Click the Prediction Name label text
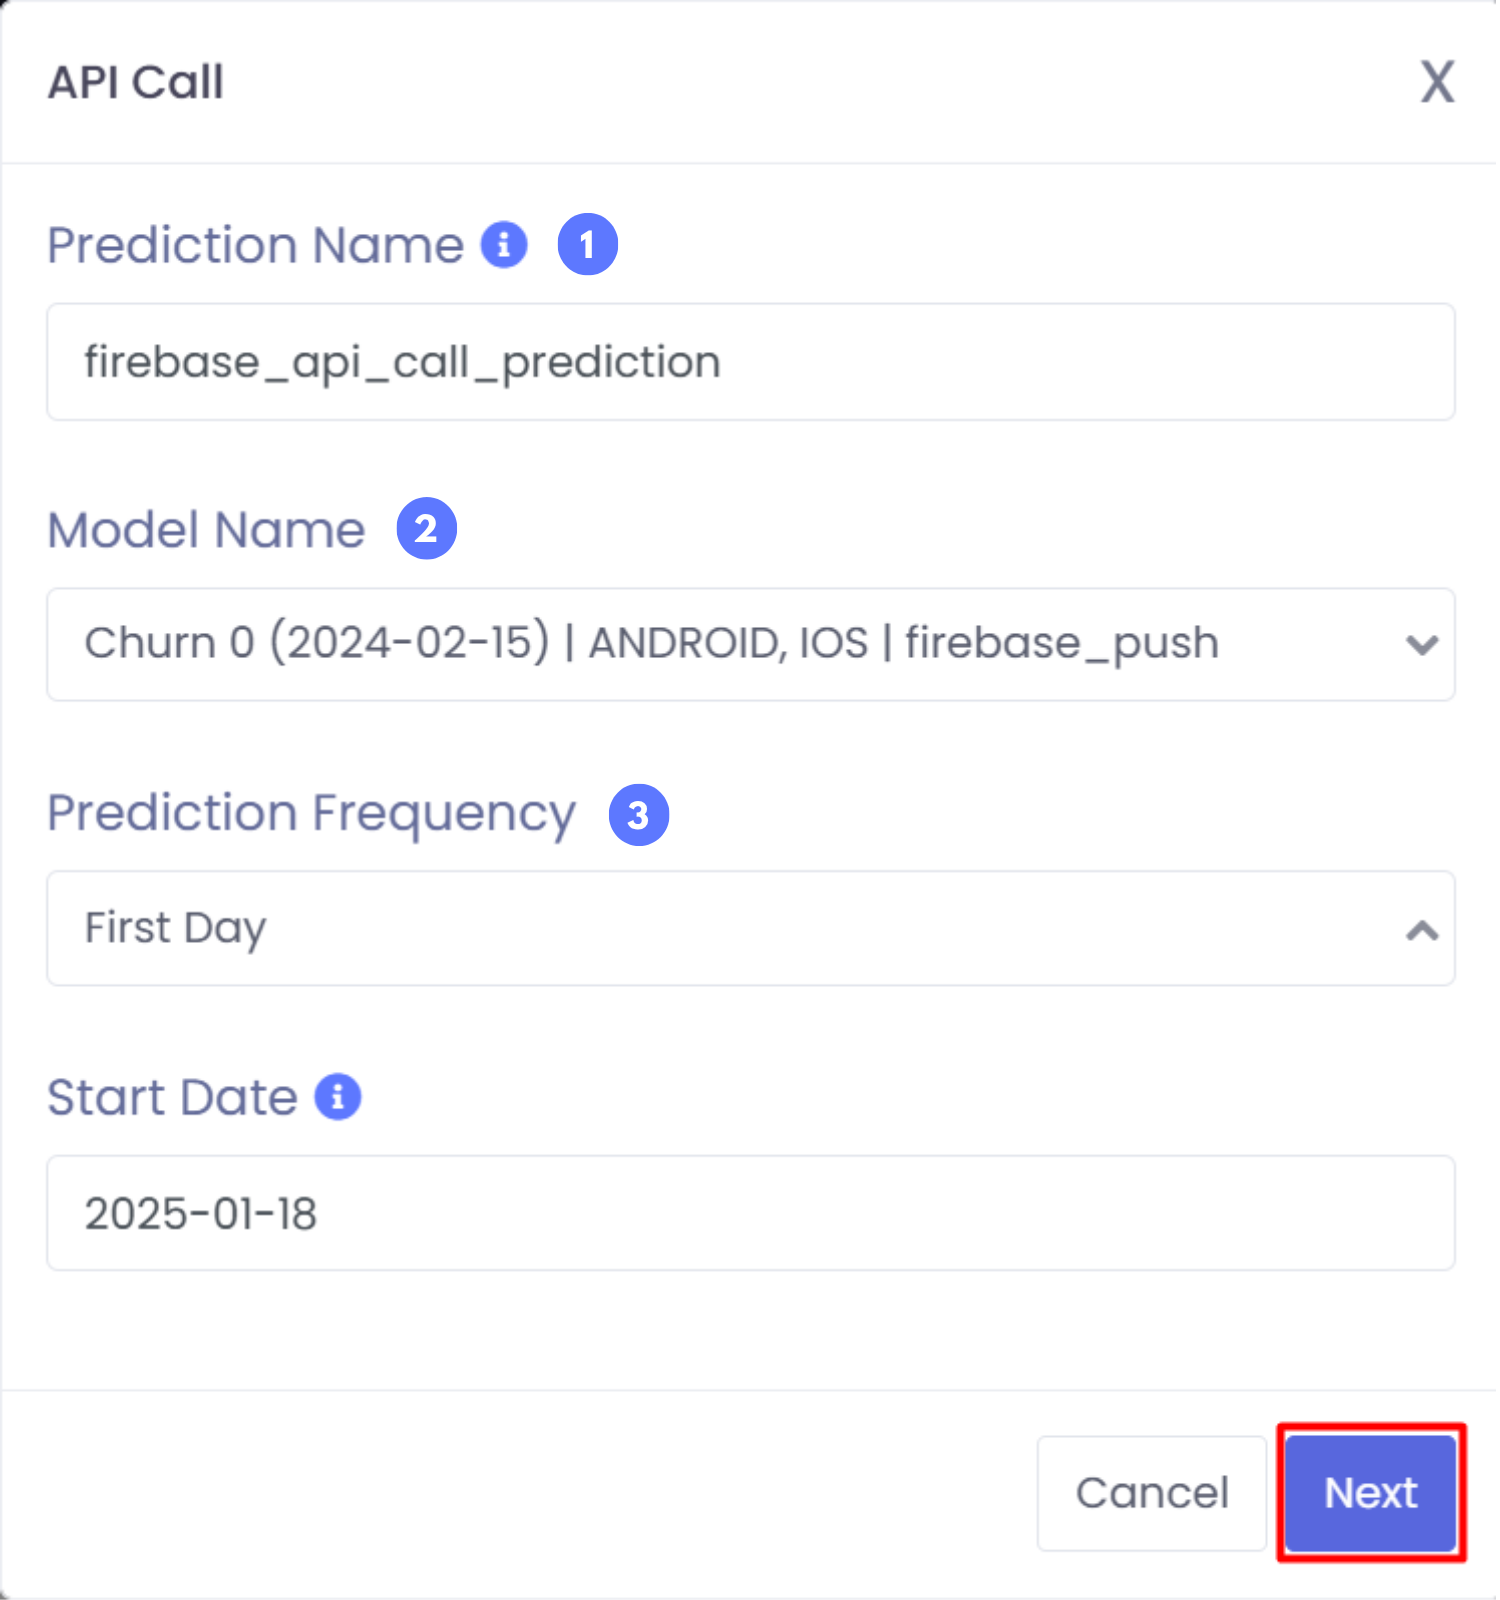Image resolution: width=1500 pixels, height=1600 pixels. coord(256,245)
